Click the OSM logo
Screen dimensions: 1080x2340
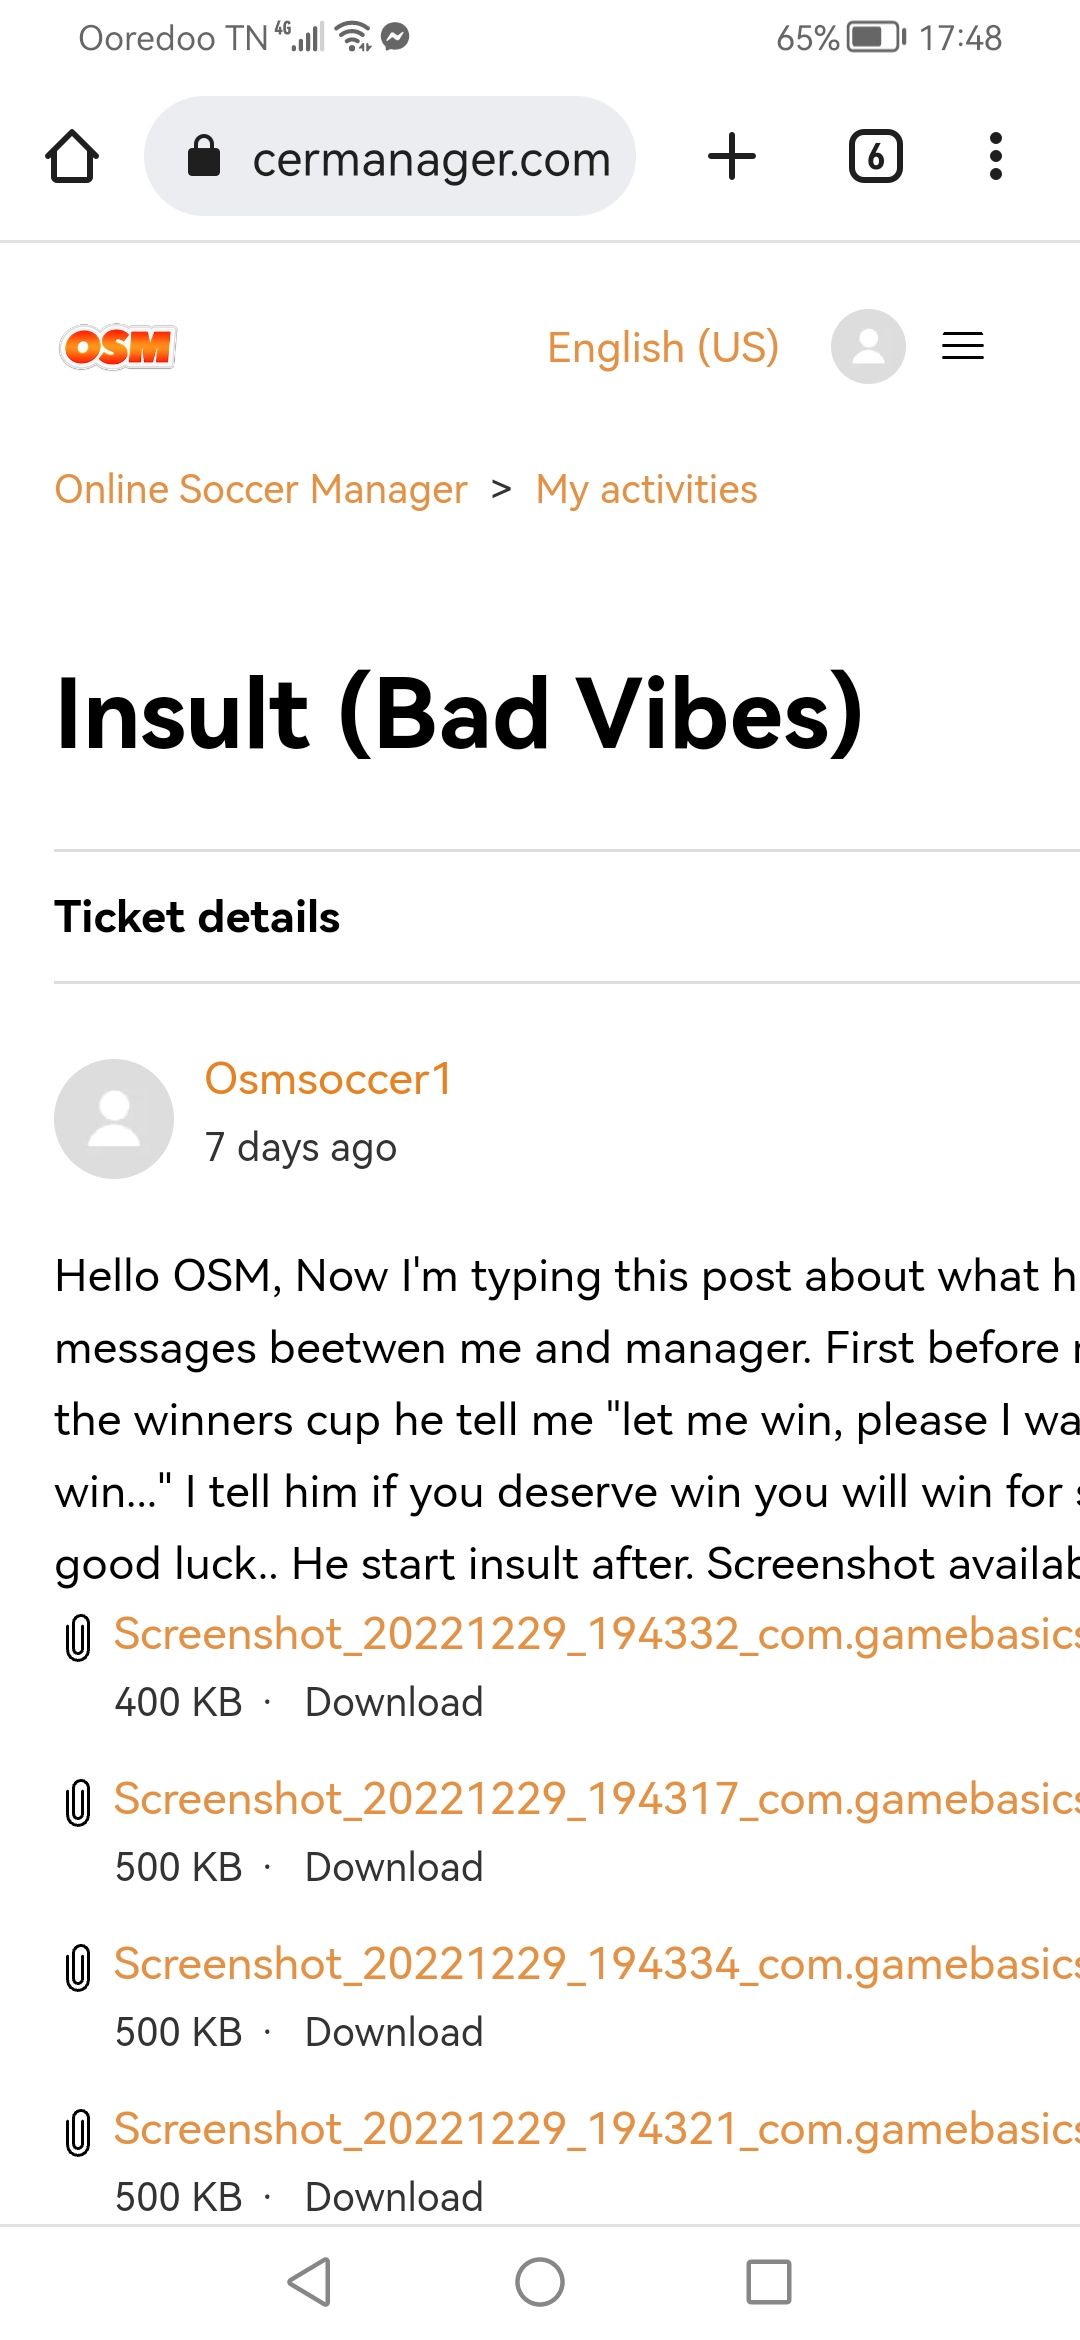click(118, 347)
